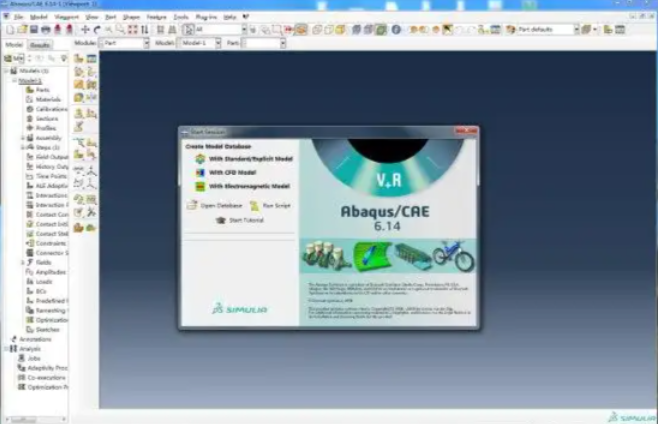This screenshot has width=658, height=424.
Task: Click the CFD Model icon in dialog
Action: click(x=200, y=173)
